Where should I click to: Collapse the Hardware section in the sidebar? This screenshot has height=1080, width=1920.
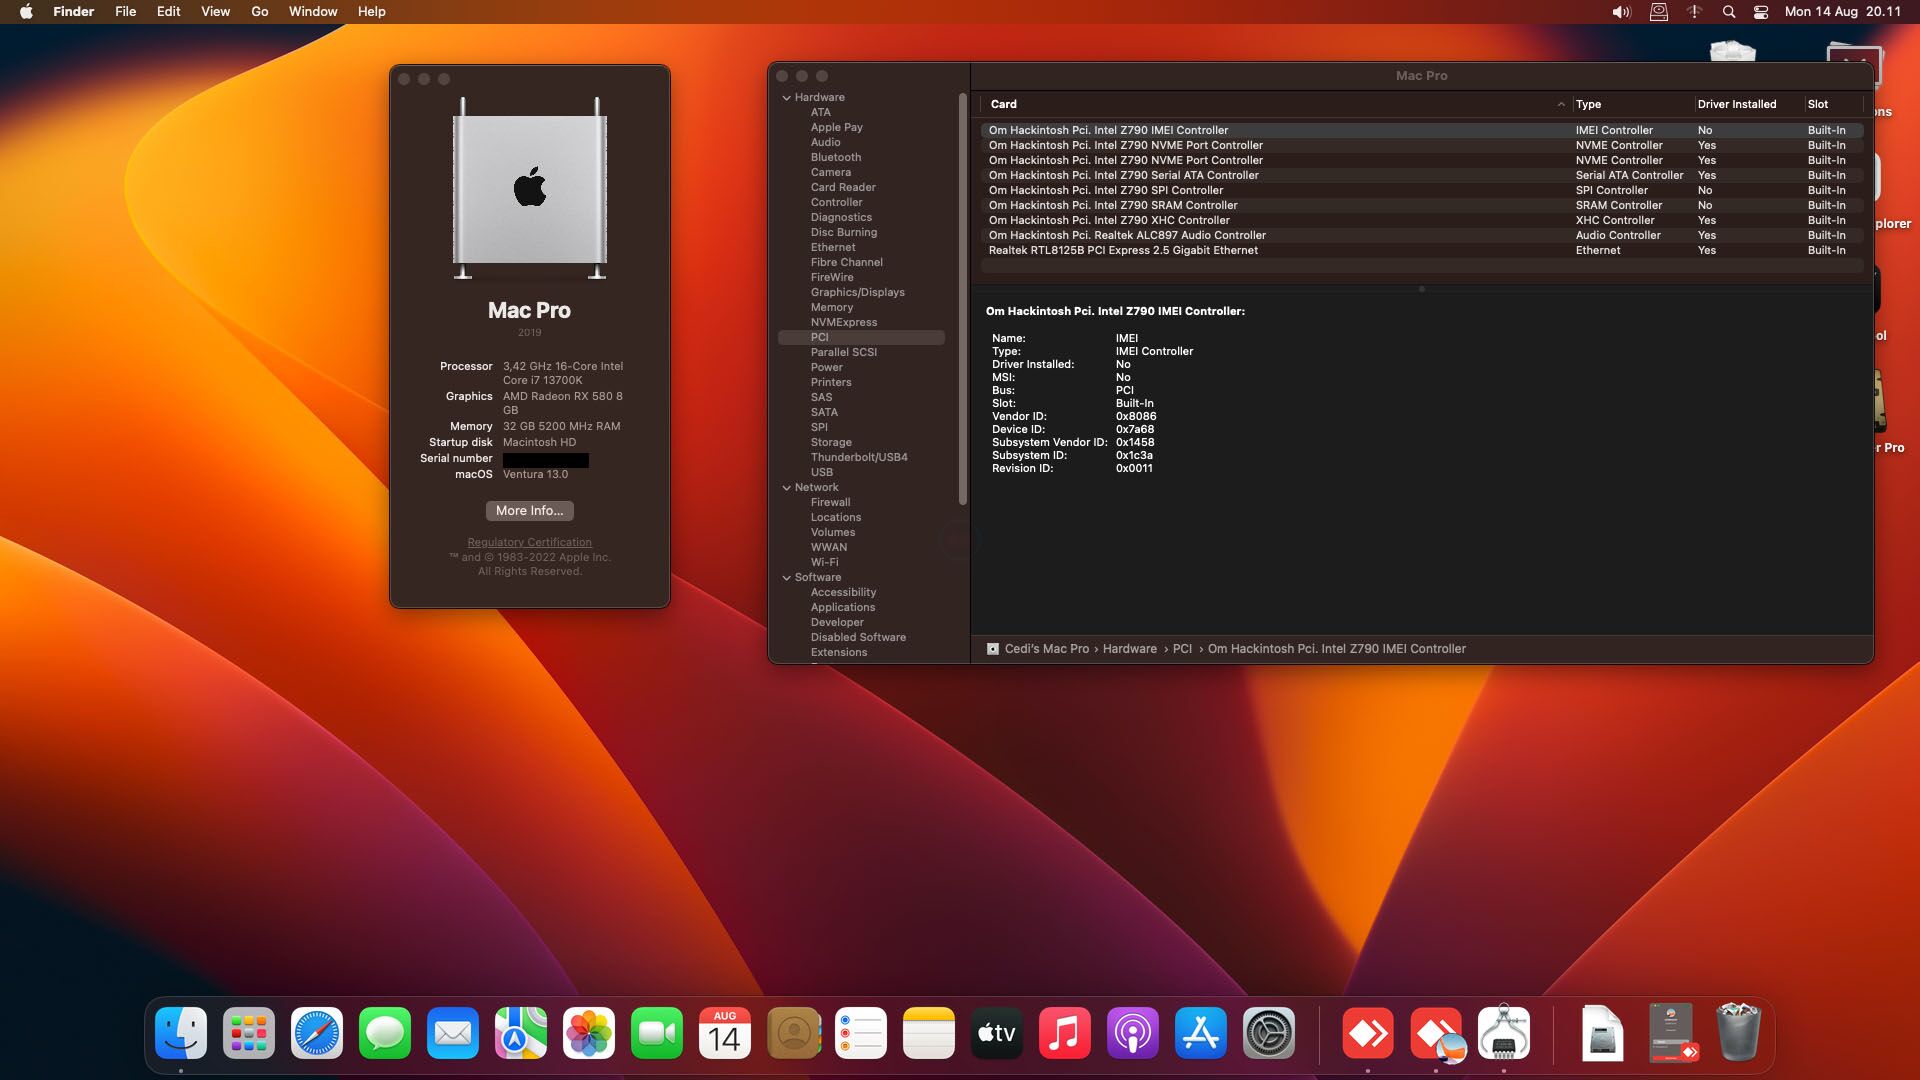[786, 97]
